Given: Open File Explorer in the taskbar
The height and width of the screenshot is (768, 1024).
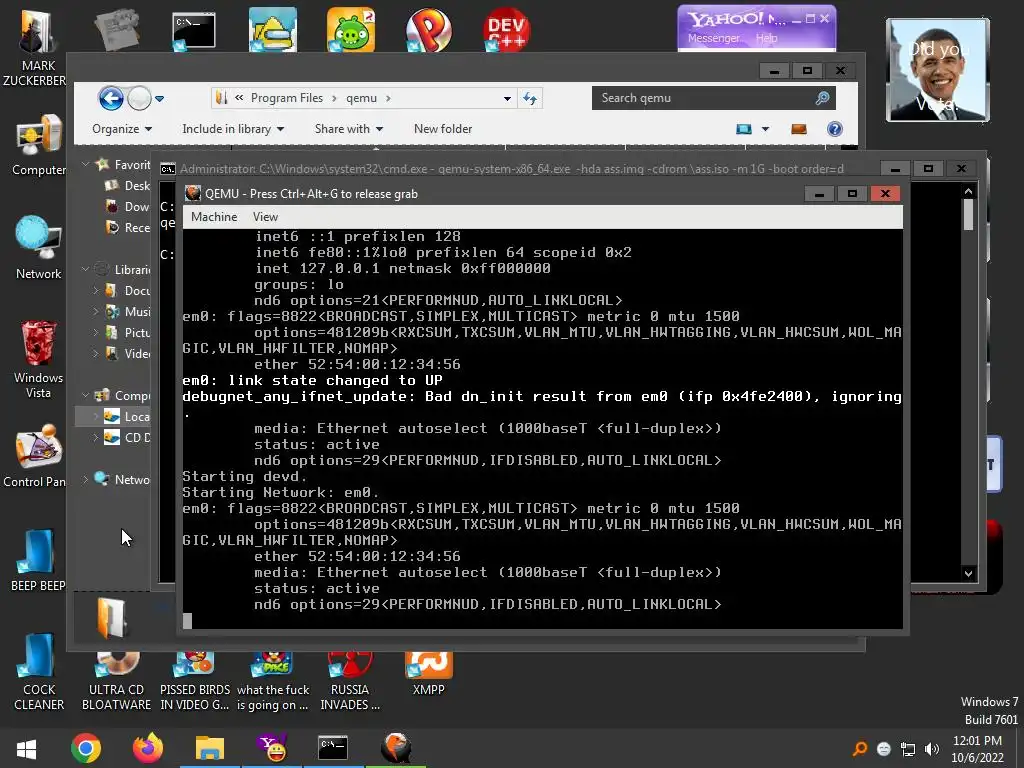Looking at the screenshot, I should 210,748.
